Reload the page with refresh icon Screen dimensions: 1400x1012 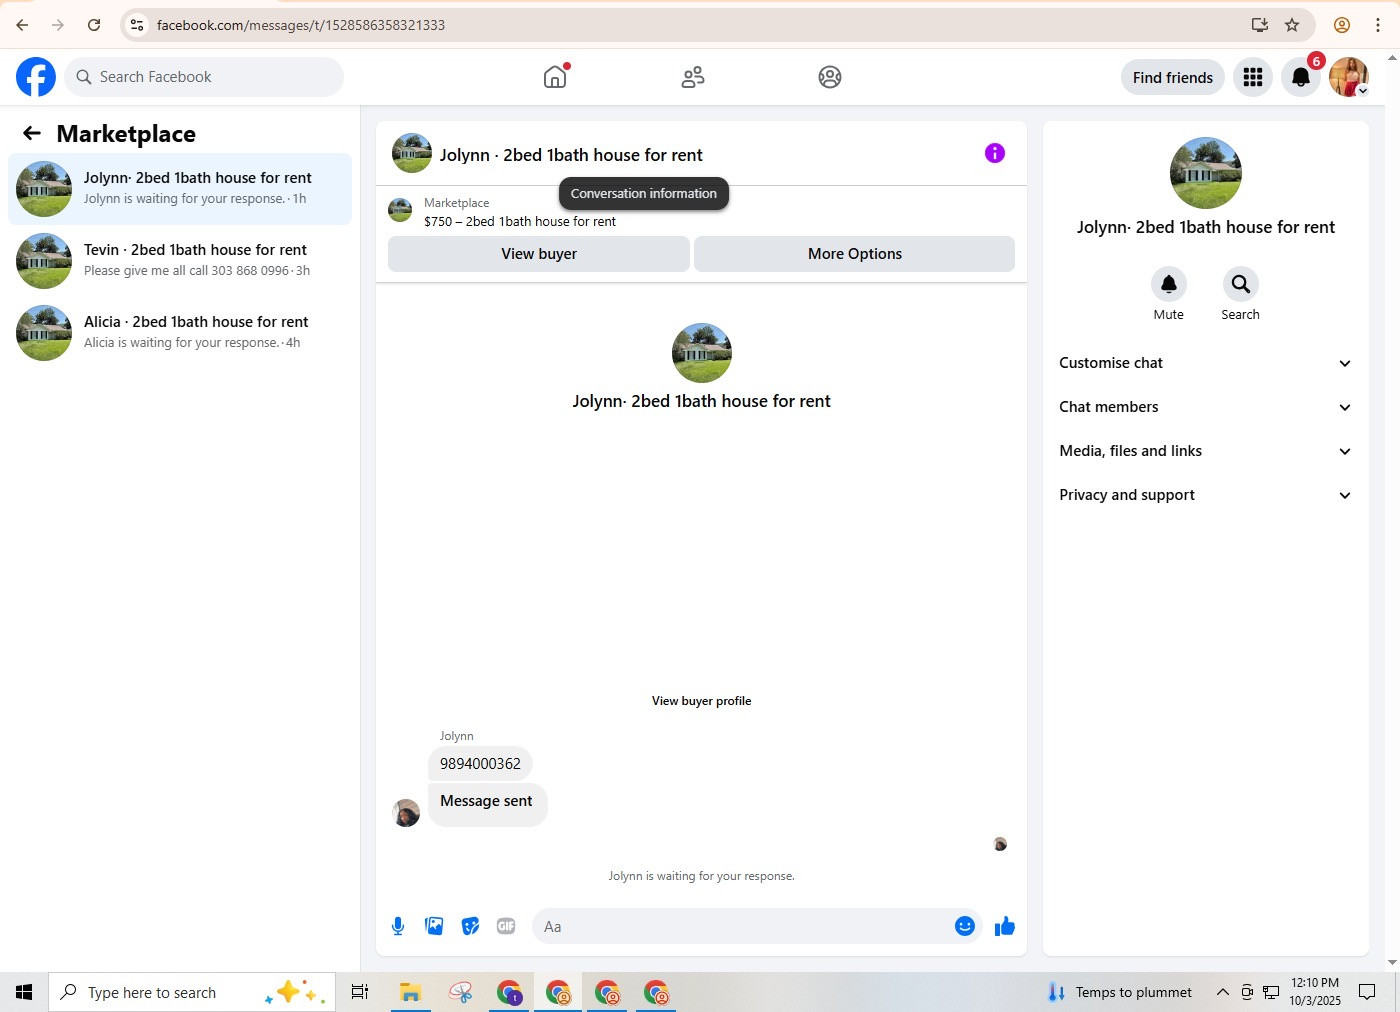pos(94,25)
